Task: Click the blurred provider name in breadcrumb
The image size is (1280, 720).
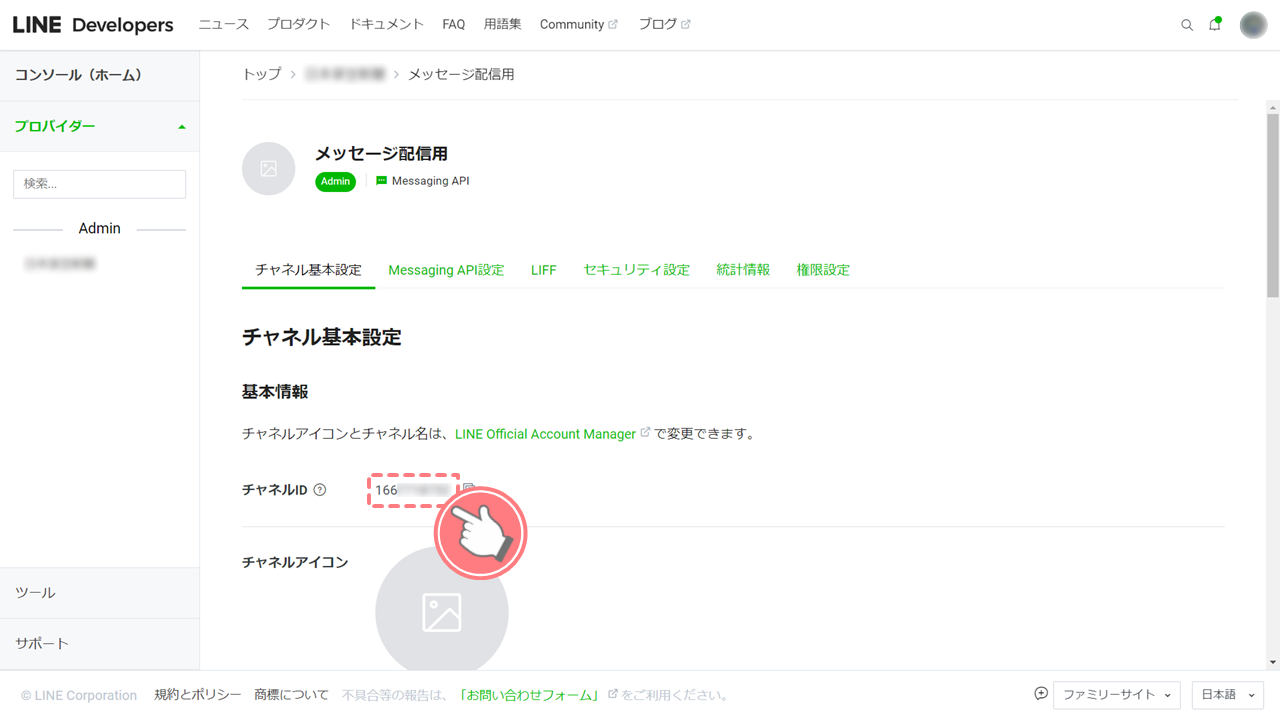Action: click(345, 74)
